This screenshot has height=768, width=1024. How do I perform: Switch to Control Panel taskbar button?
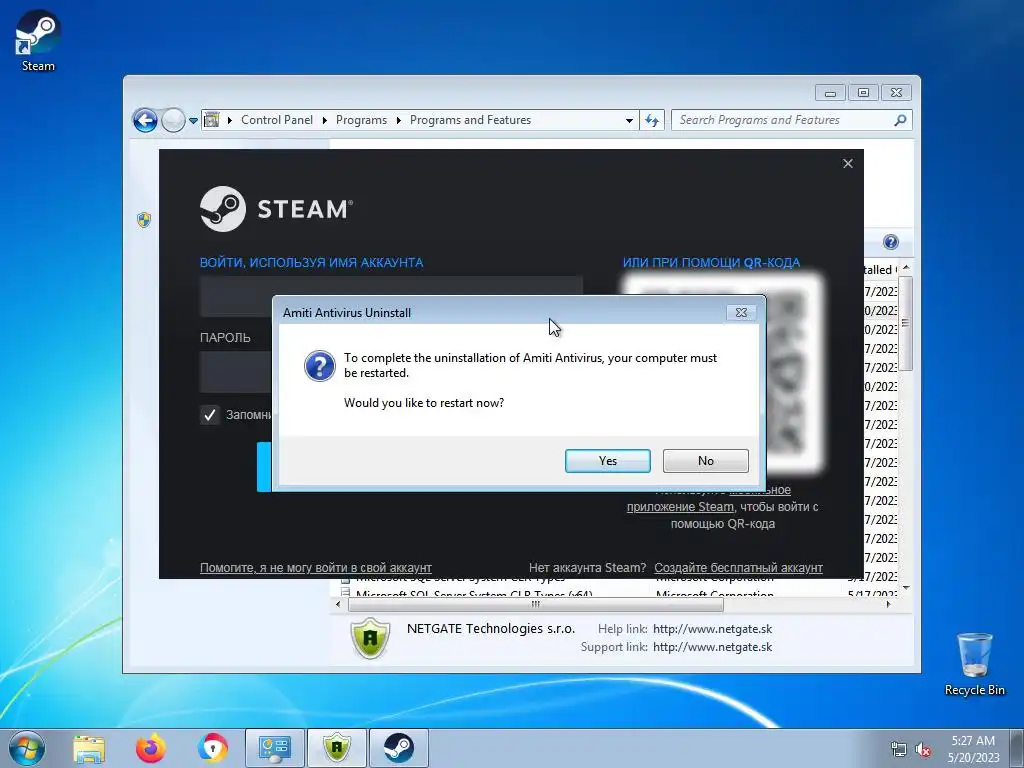(x=274, y=748)
